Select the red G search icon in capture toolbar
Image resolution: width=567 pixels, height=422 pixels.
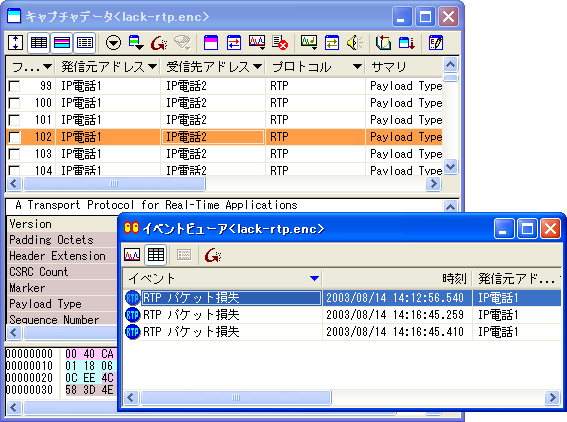159,43
